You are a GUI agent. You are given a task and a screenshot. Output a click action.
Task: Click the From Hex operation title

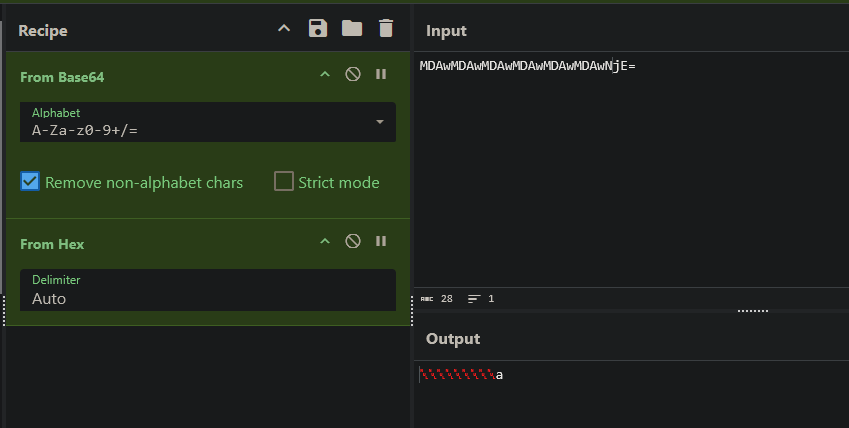52,244
